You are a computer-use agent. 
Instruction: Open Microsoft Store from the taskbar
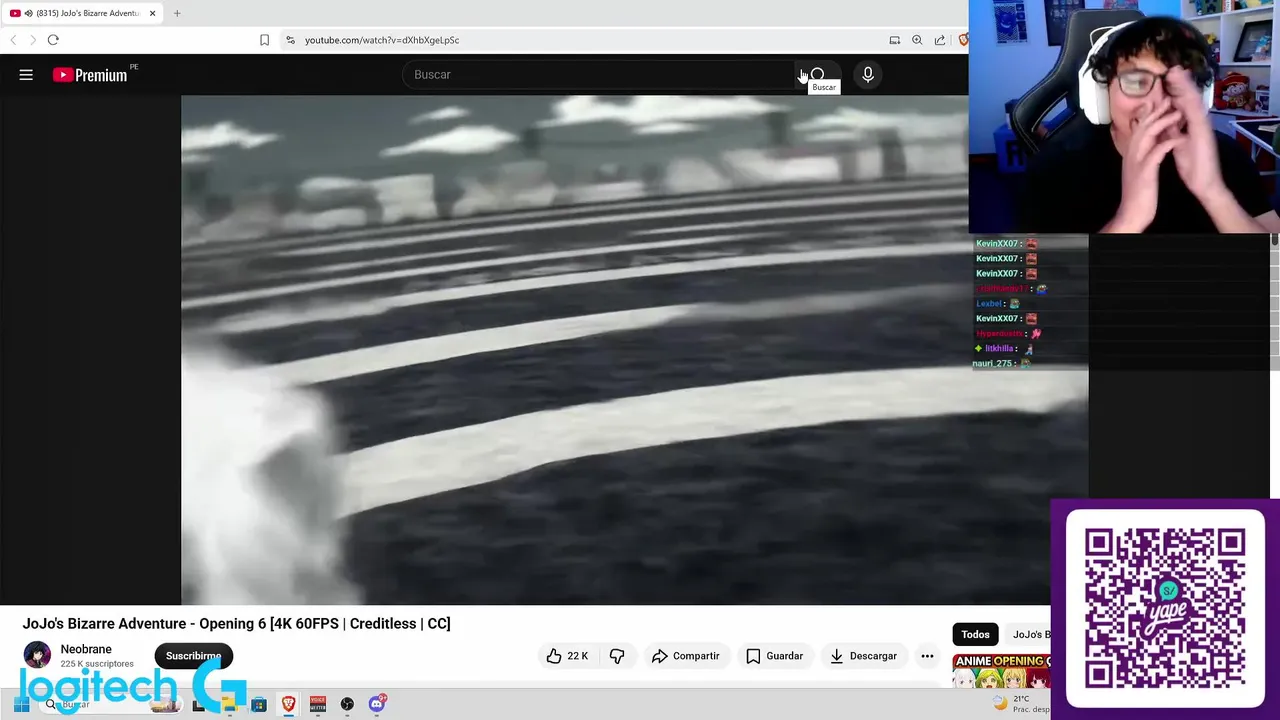[x=259, y=704]
